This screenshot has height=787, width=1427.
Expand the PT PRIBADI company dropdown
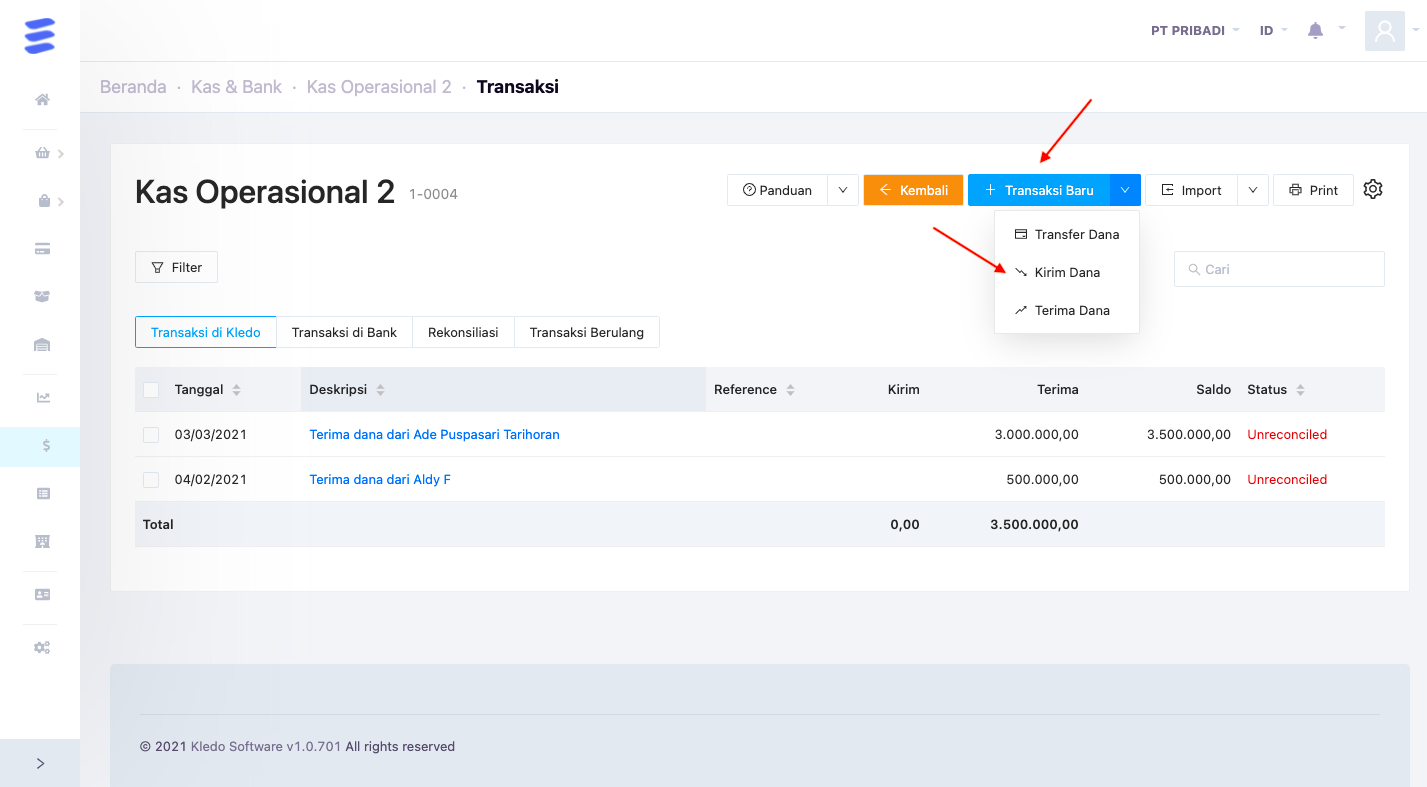(1195, 30)
